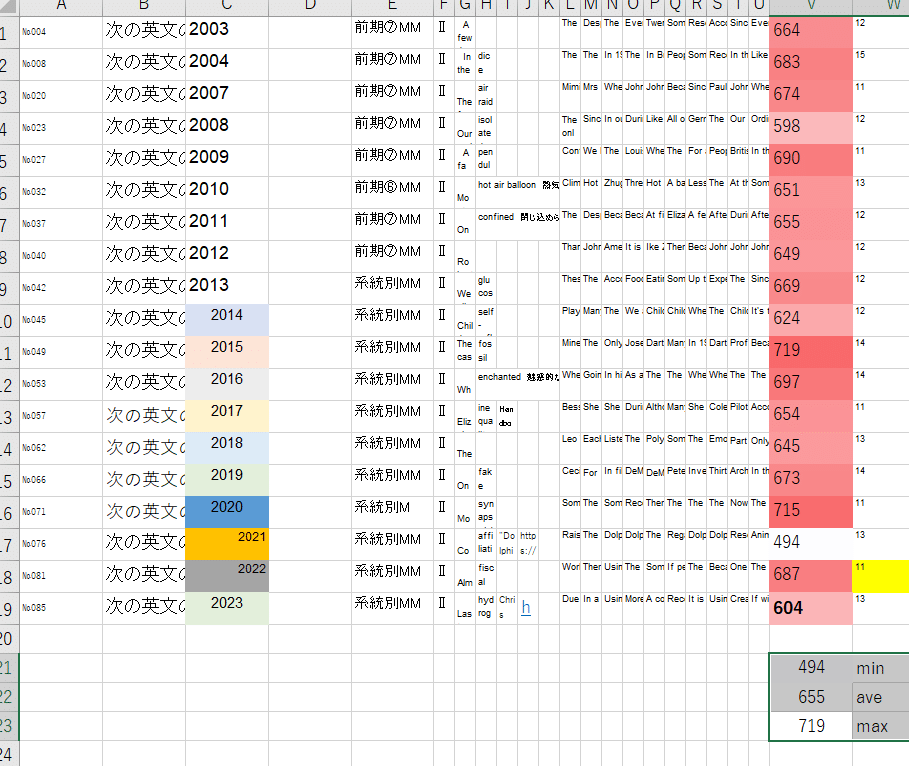This screenshot has width=909, height=766.
Task: Select the 494 cell in row 17
Action: [810, 544]
